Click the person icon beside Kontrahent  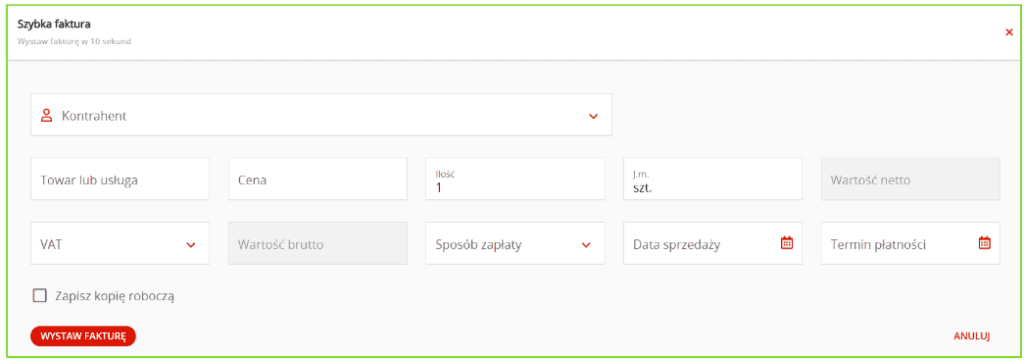coord(46,116)
